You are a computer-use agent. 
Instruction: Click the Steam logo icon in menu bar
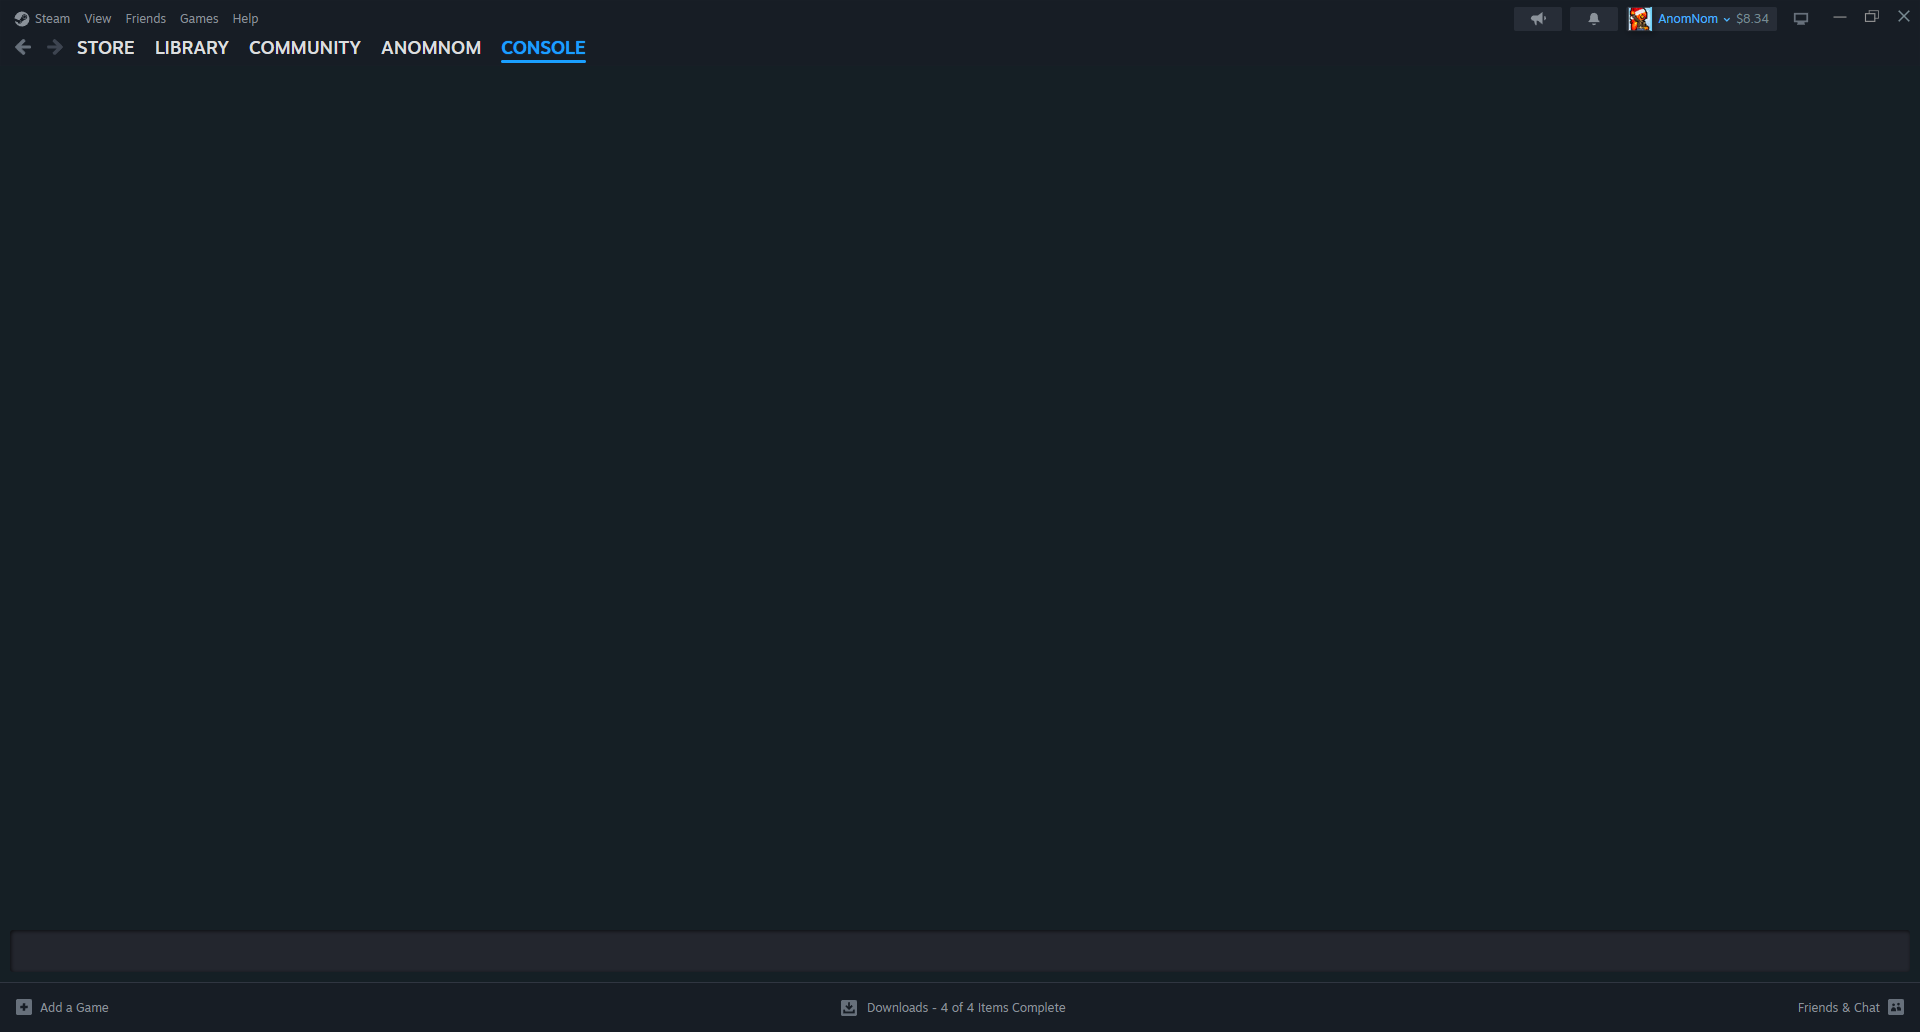[x=22, y=19]
